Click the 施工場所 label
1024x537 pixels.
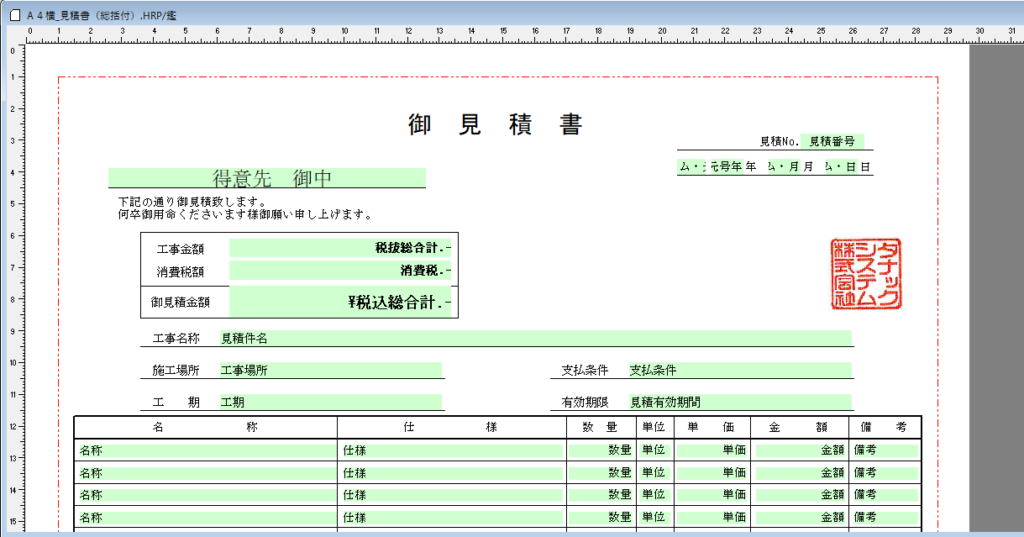pyautogui.click(x=176, y=370)
